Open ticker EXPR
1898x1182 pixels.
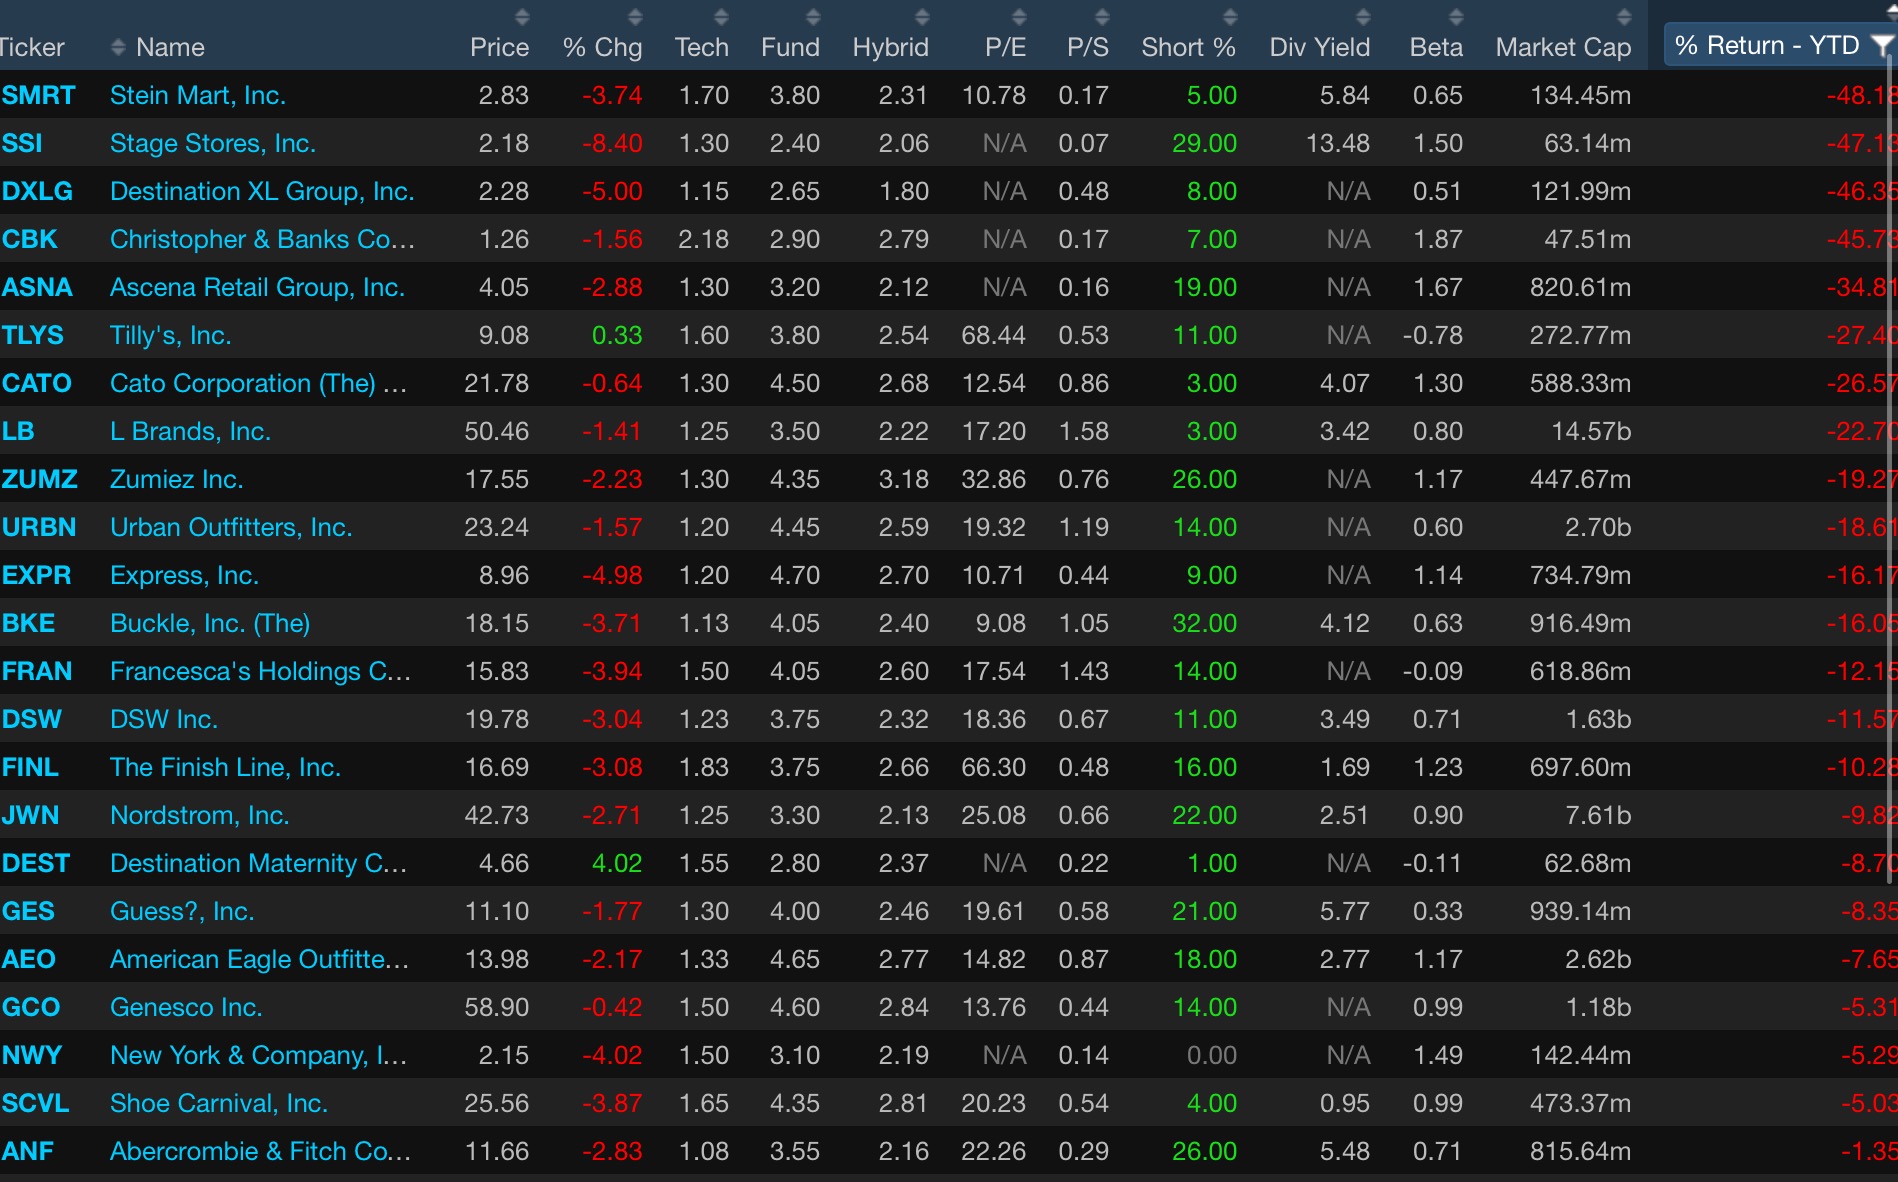tap(36, 575)
